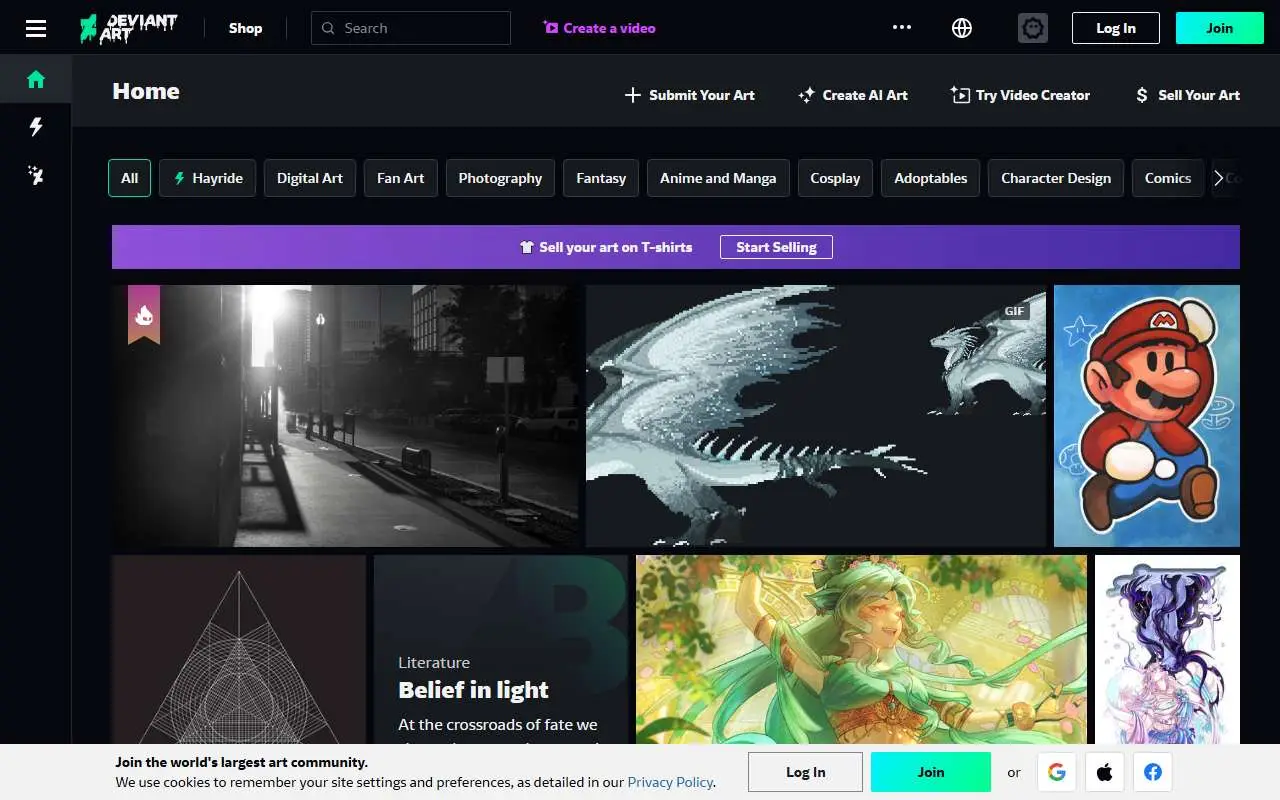Sign in with the Apple icon
Screen dimensions: 1280x800
pyautogui.click(x=1105, y=772)
